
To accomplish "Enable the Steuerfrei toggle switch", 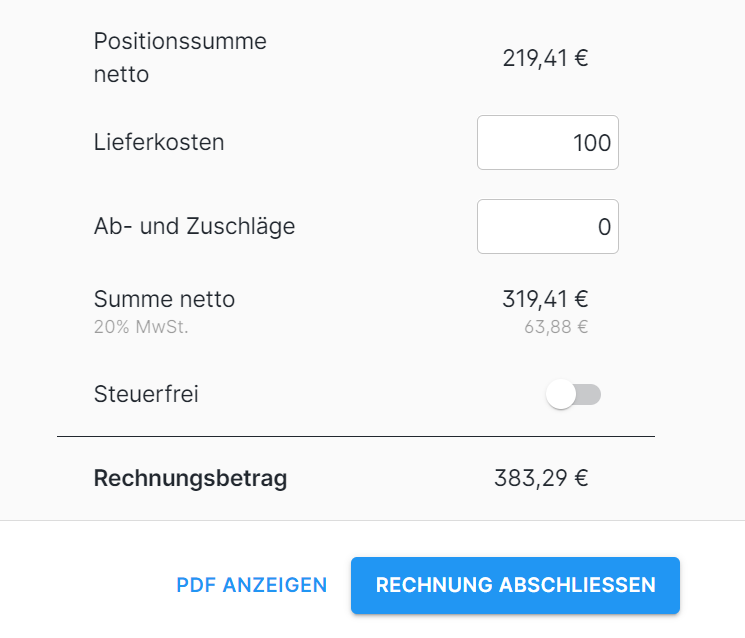I will [x=573, y=395].
